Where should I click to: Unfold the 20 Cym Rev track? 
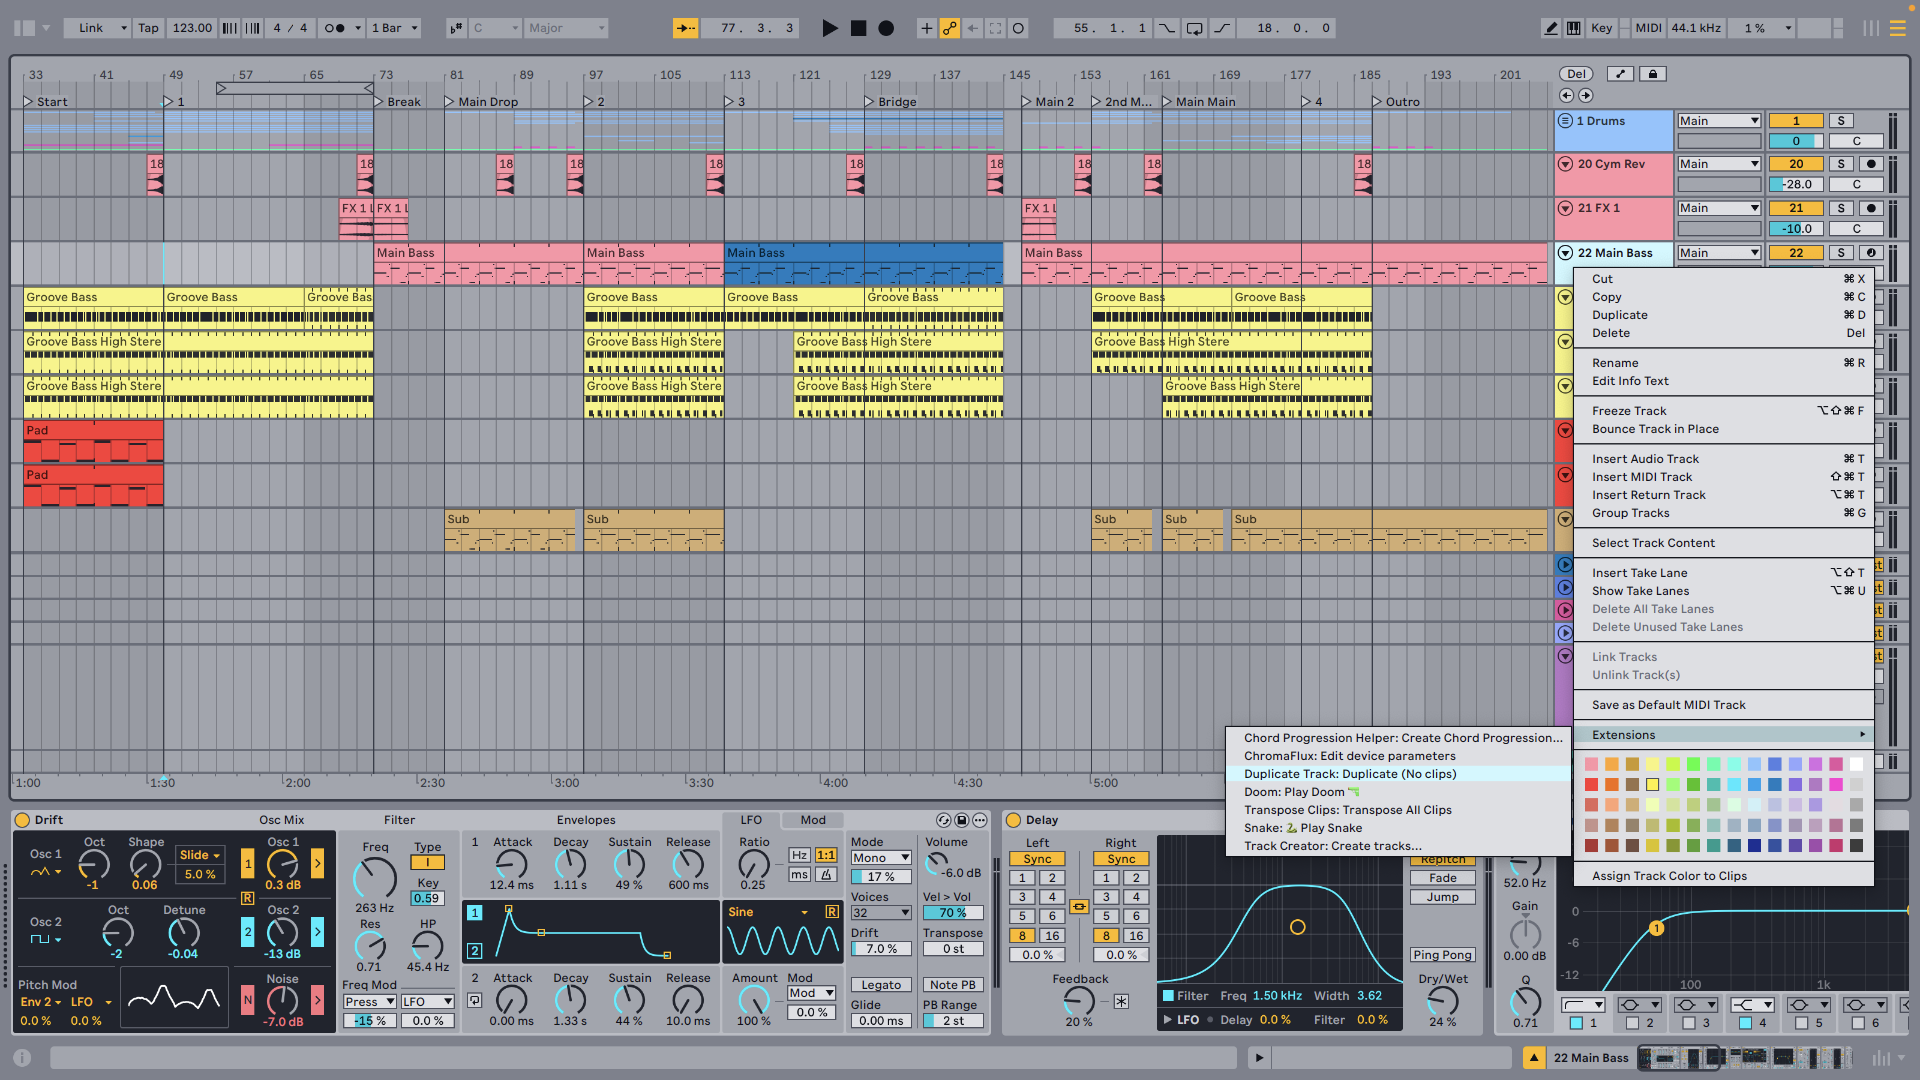(1565, 164)
